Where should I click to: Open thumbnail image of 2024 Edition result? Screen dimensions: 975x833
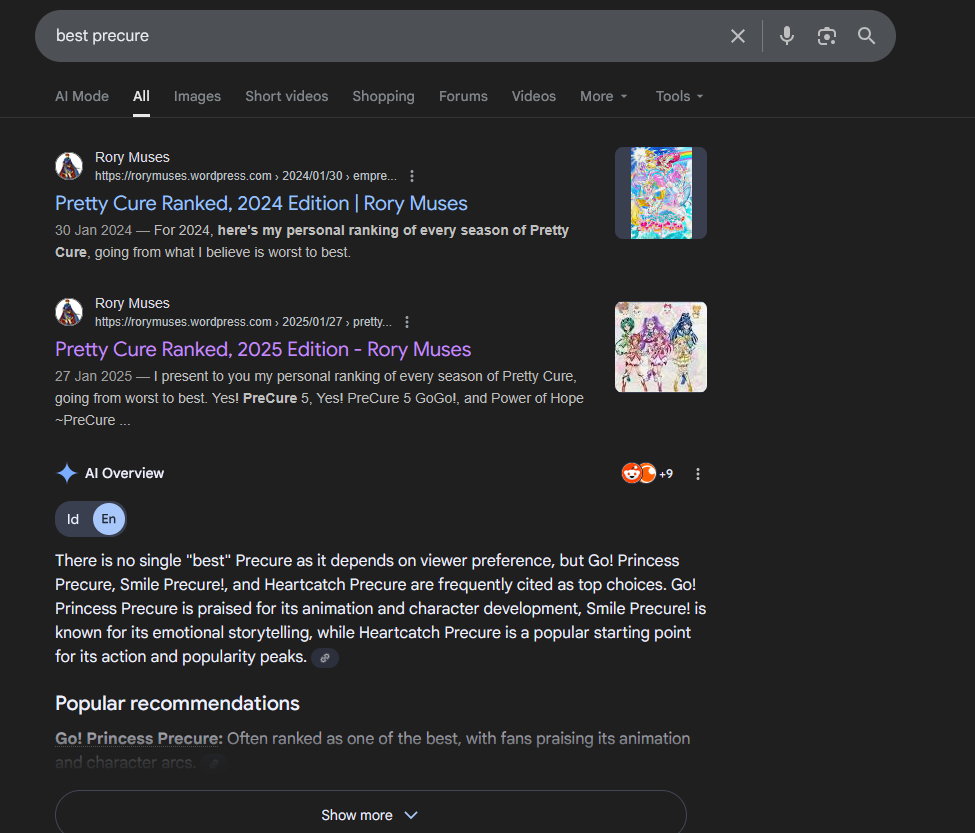tap(661, 193)
